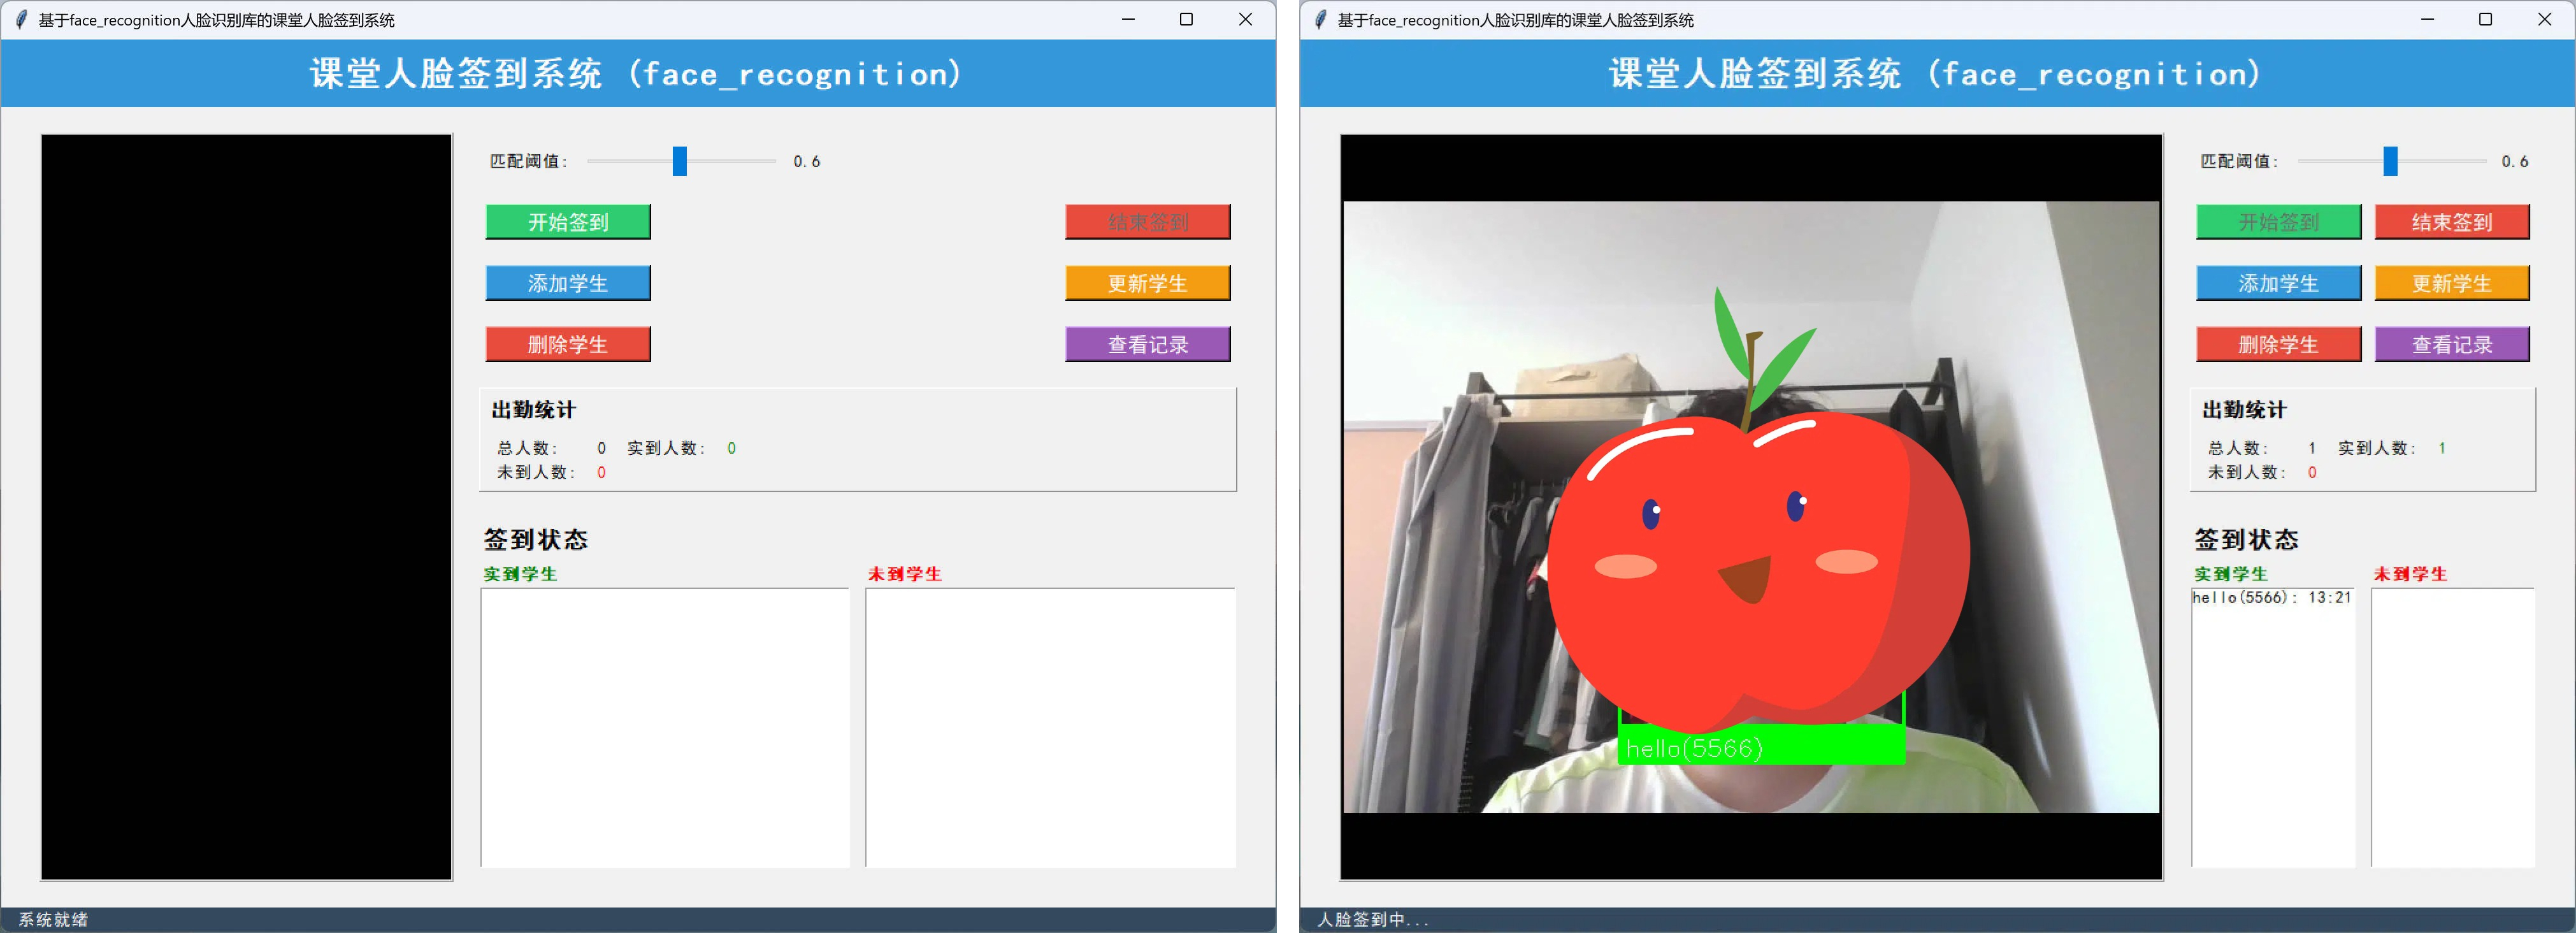Screen dimensions: 2576x933
Task: Click 匹配阈值 label in right window
Action: tap(2239, 161)
